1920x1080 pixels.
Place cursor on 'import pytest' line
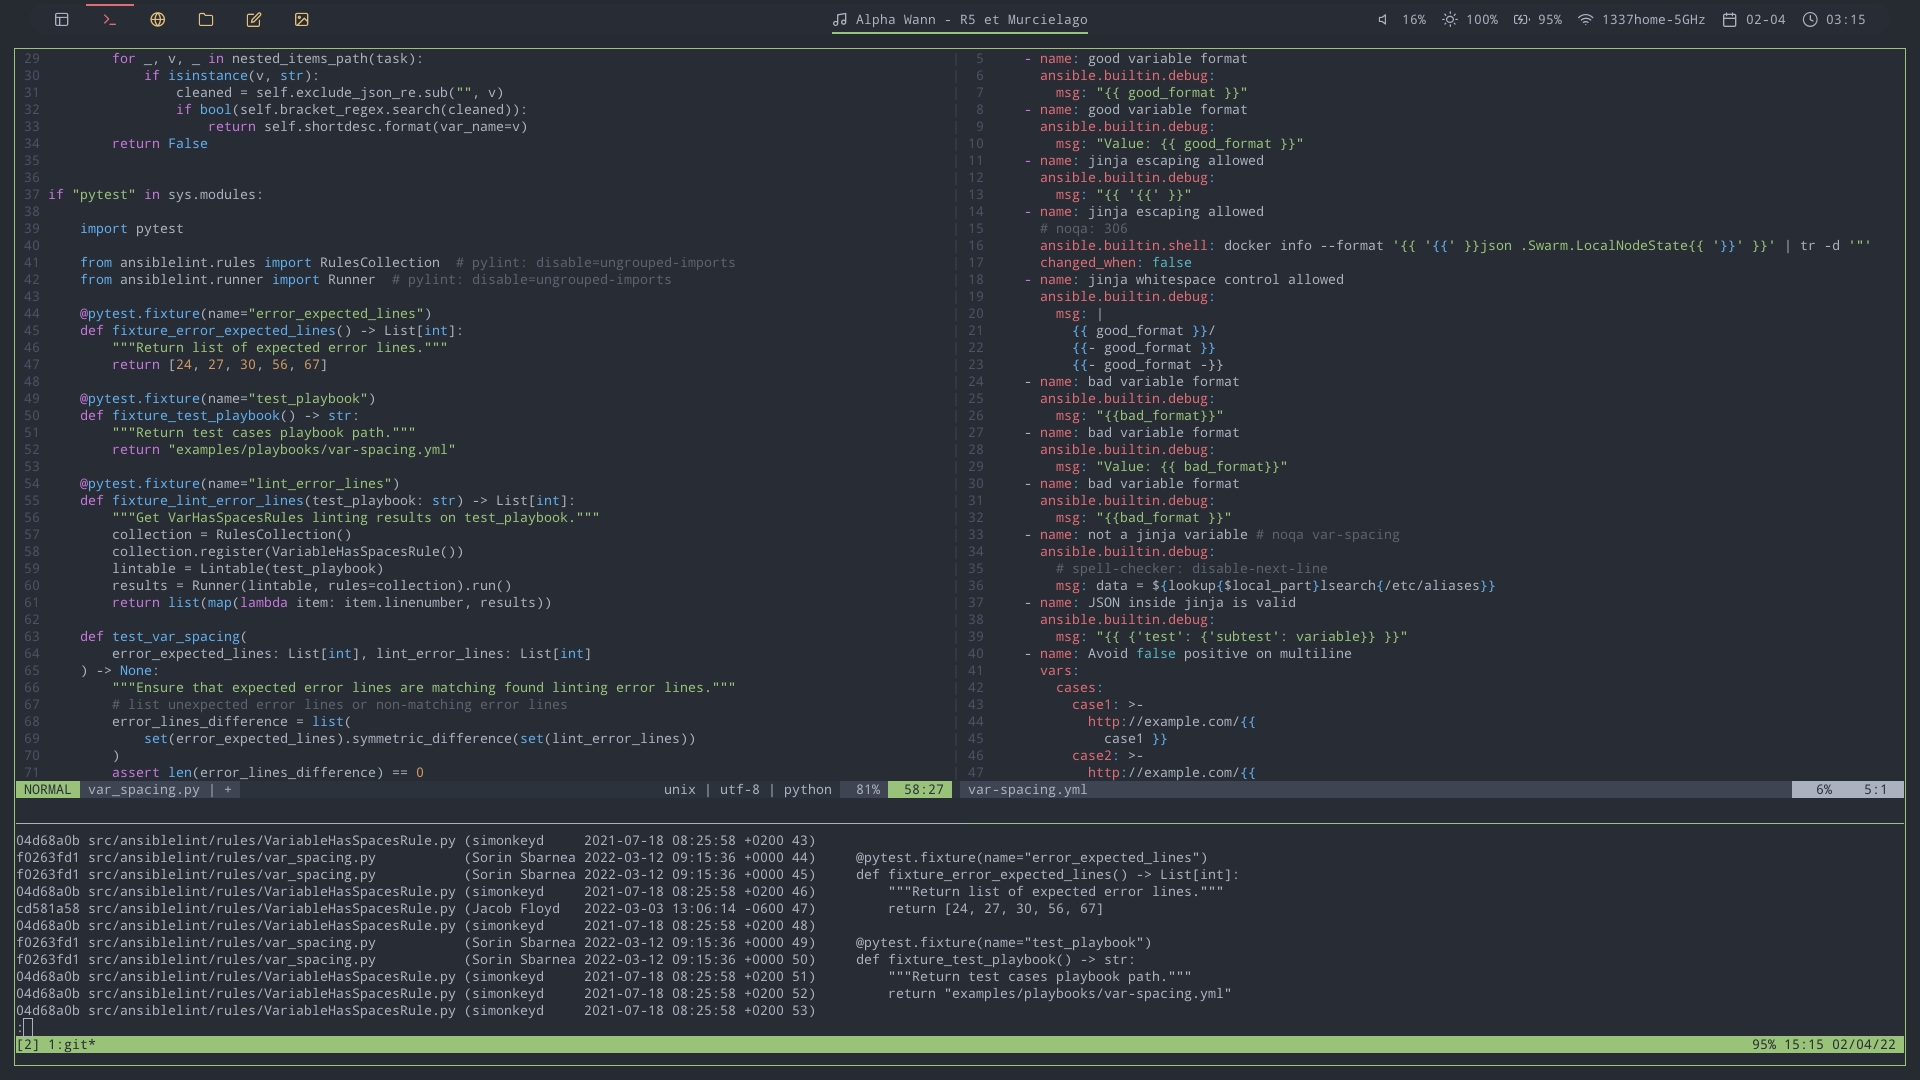coord(131,229)
